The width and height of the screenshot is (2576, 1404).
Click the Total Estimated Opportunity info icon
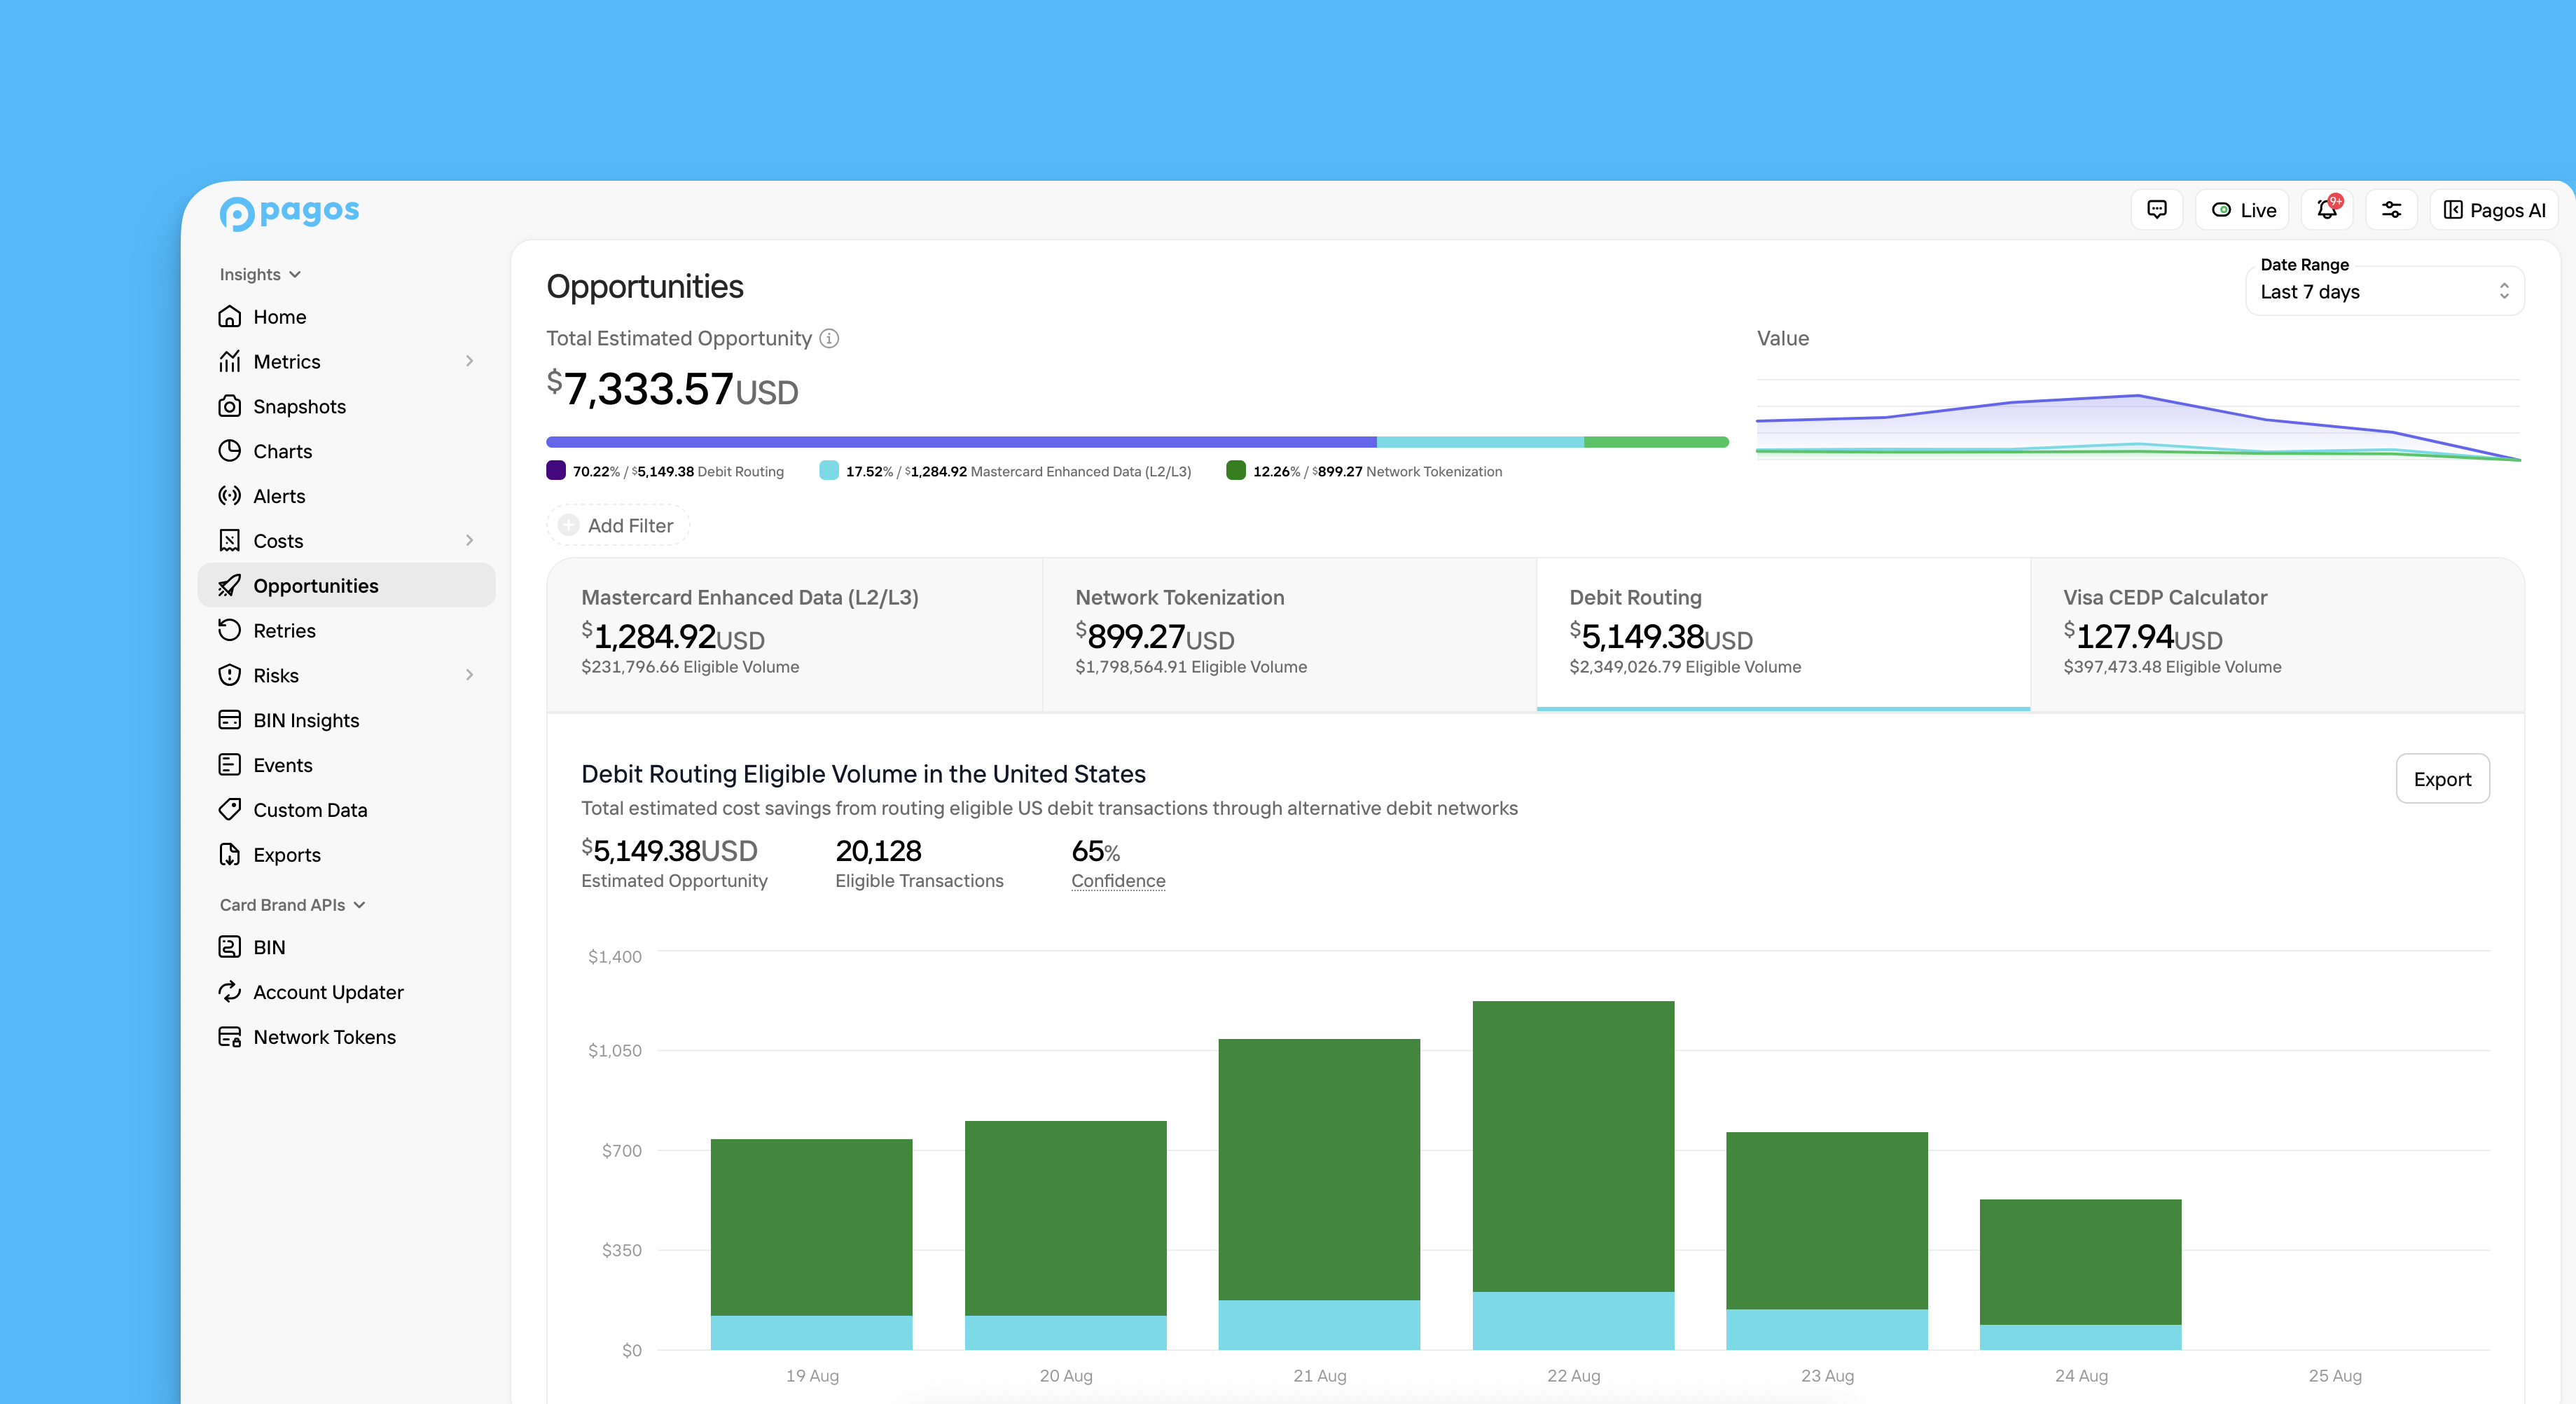[829, 339]
